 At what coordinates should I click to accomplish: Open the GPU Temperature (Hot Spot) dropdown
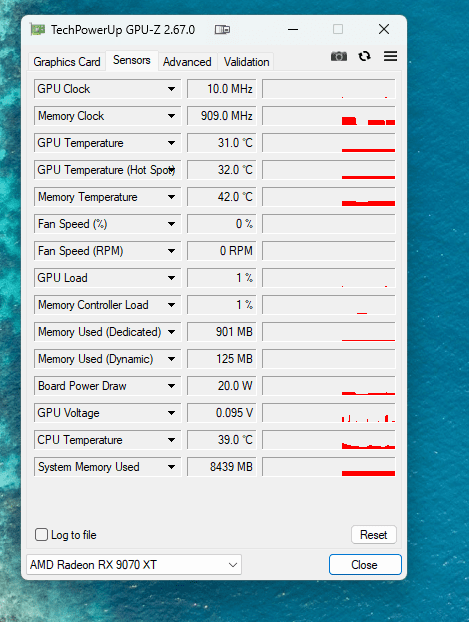pyautogui.click(x=171, y=170)
